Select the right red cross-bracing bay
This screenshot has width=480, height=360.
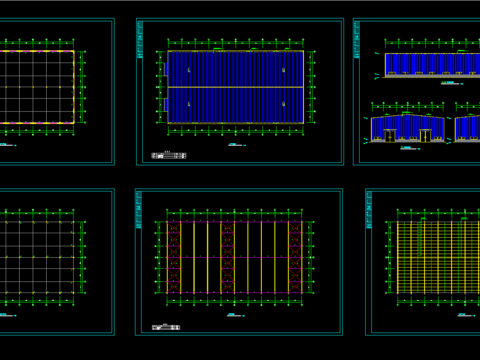click(x=295, y=257)
